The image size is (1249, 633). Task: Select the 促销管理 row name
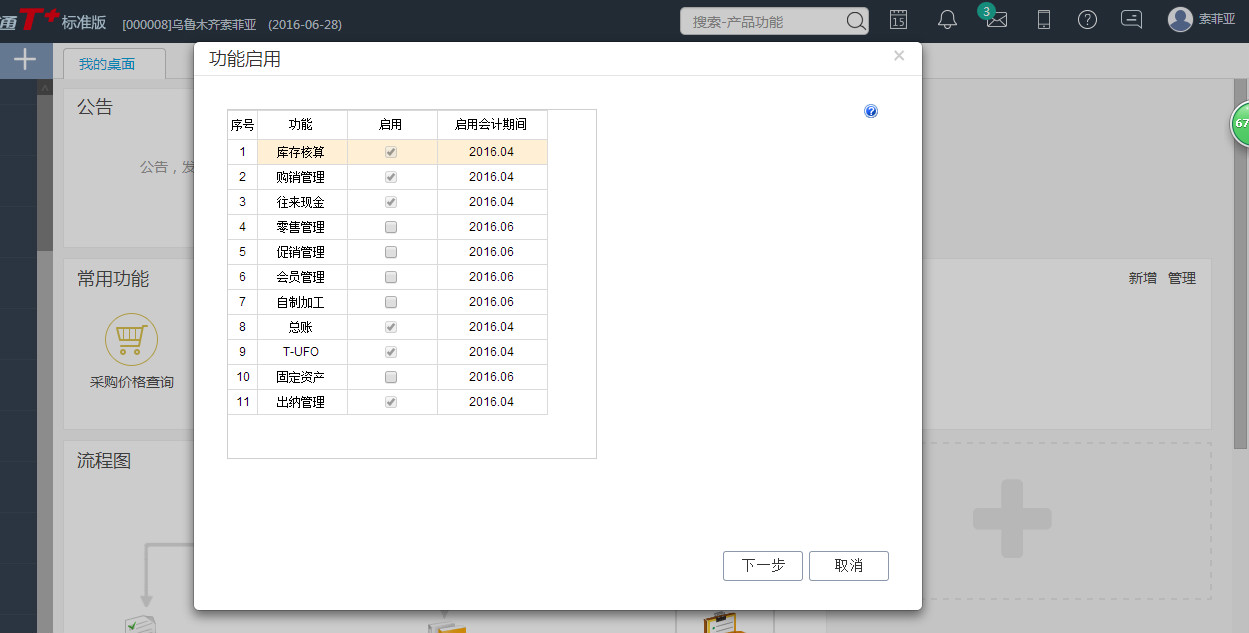301,252
